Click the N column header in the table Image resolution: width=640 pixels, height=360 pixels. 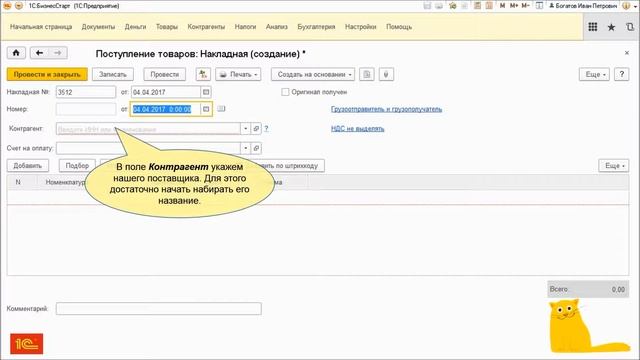pyautogui.click(x=18, y=182)
